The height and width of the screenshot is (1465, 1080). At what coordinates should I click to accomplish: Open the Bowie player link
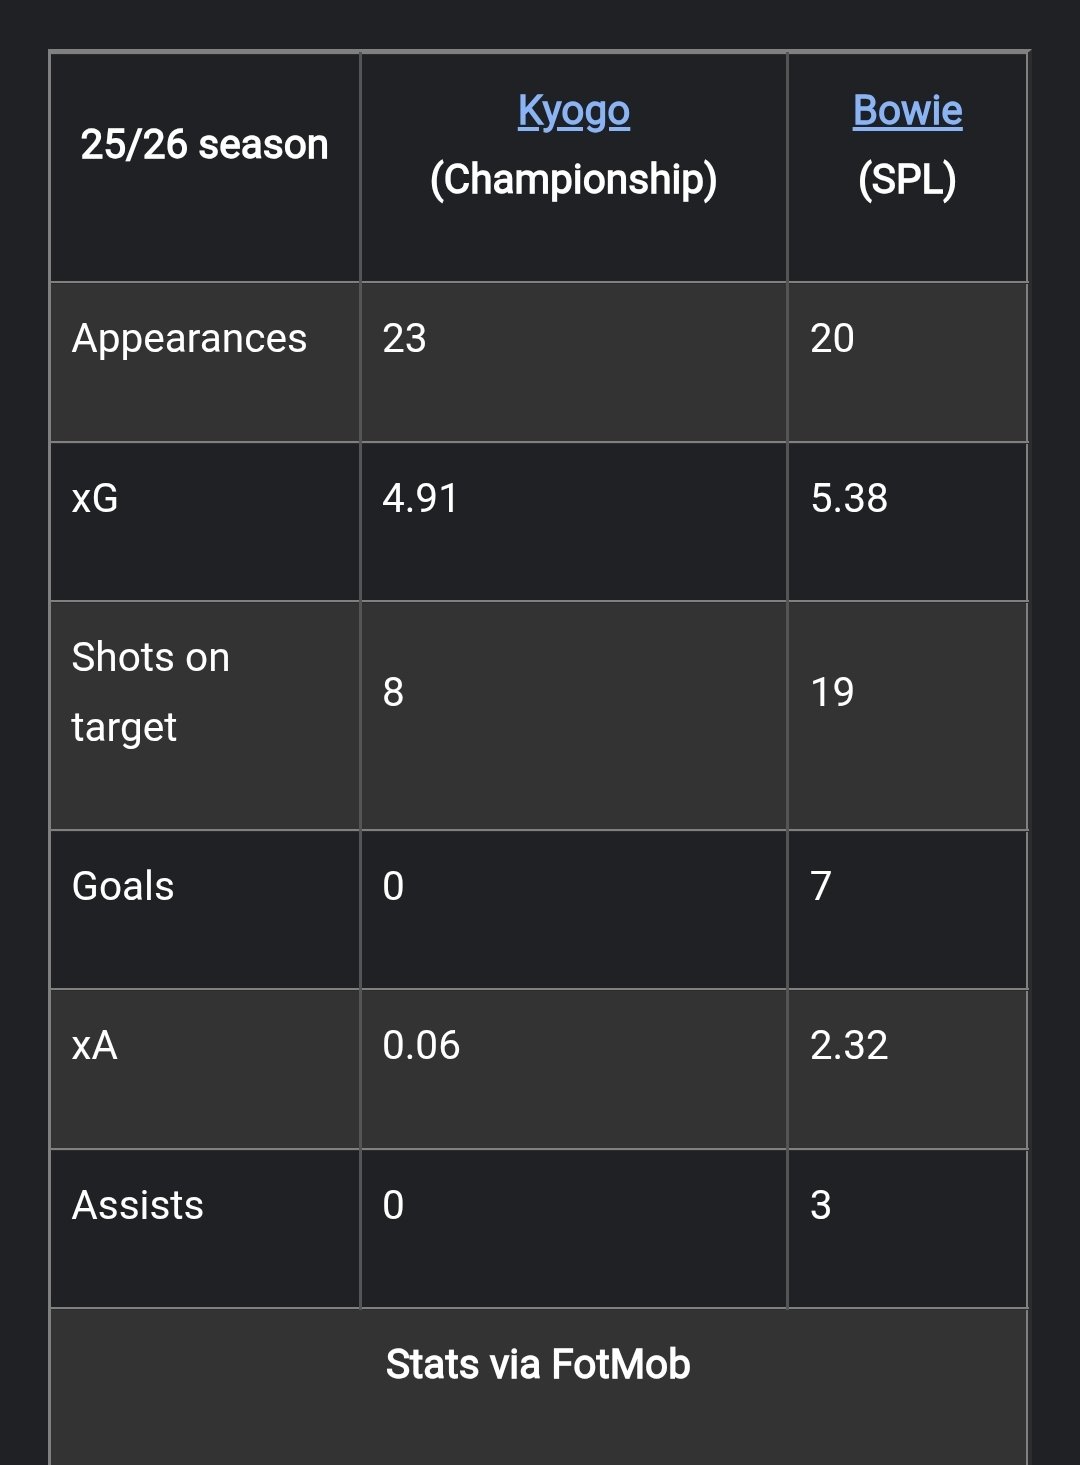[x=907, y=111]
